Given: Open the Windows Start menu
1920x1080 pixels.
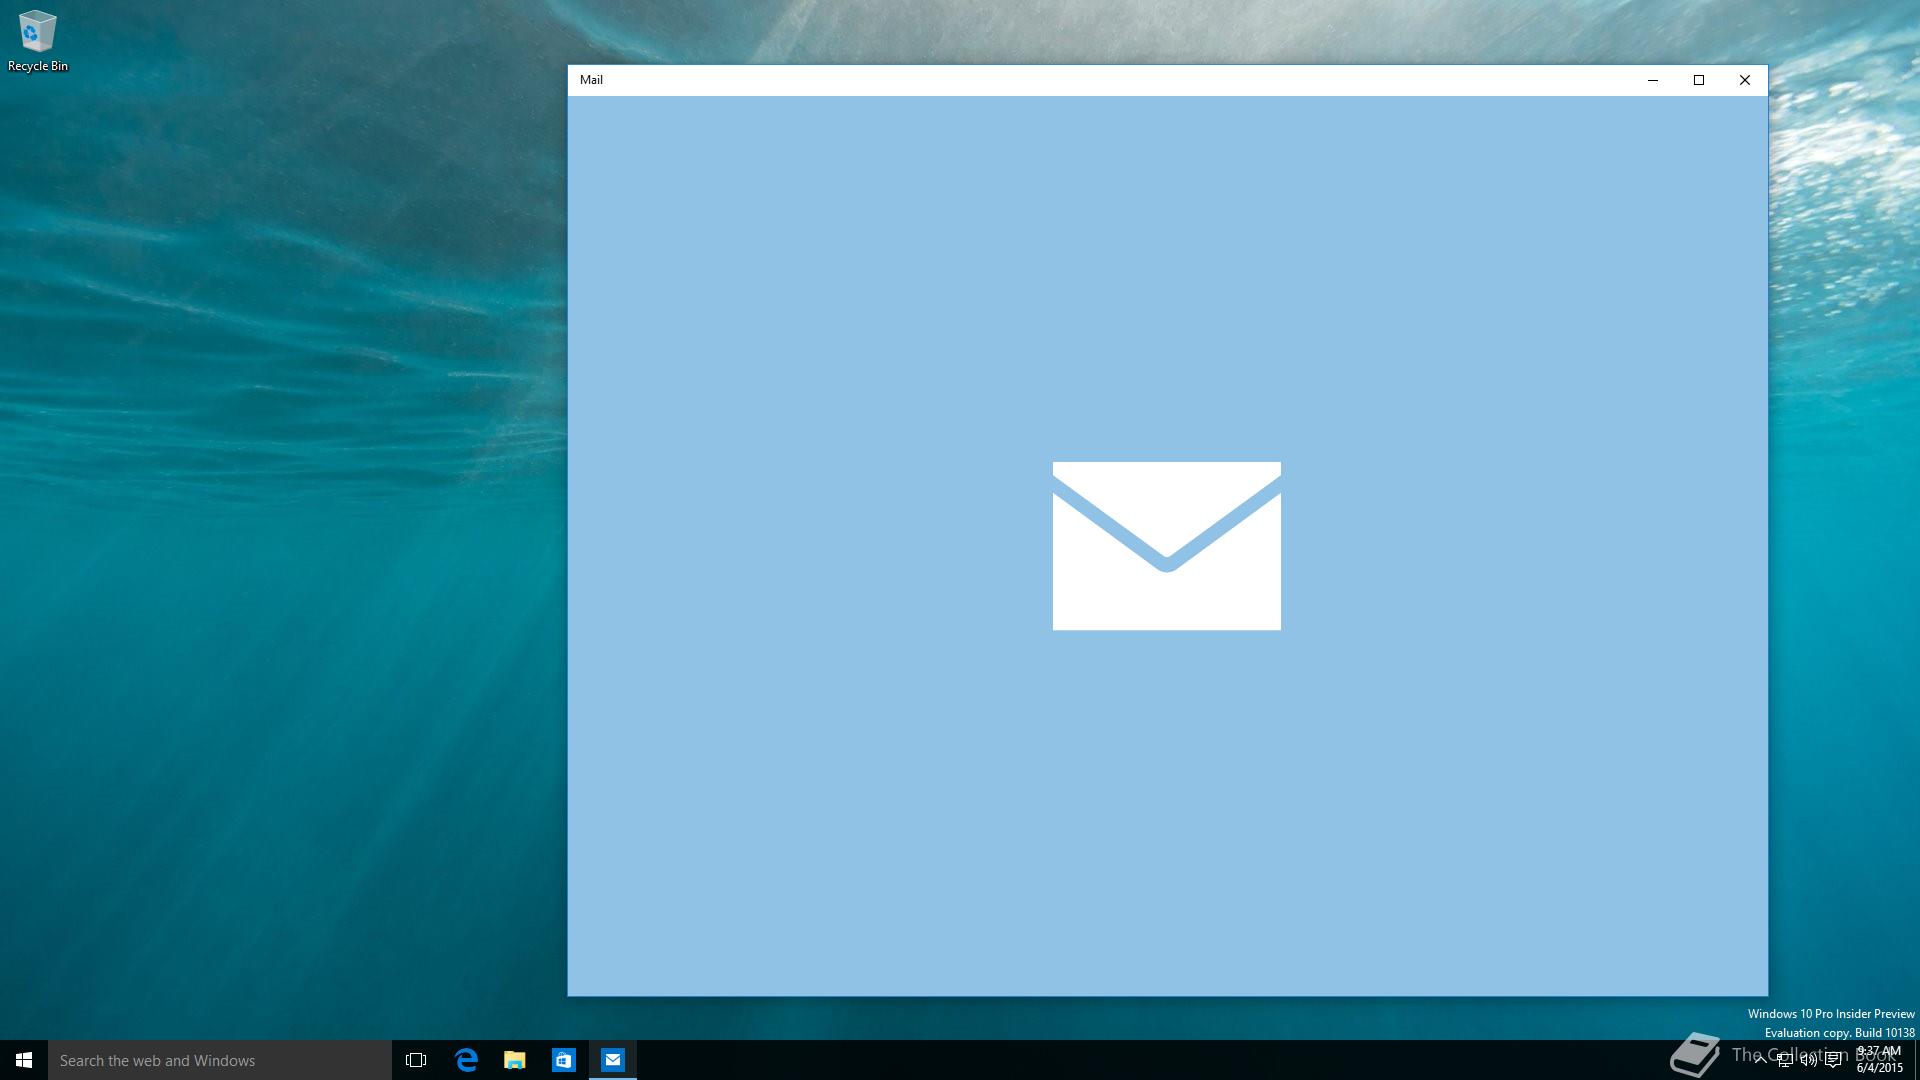Looking at the screenshot, I should click(x=24, y=1060).
